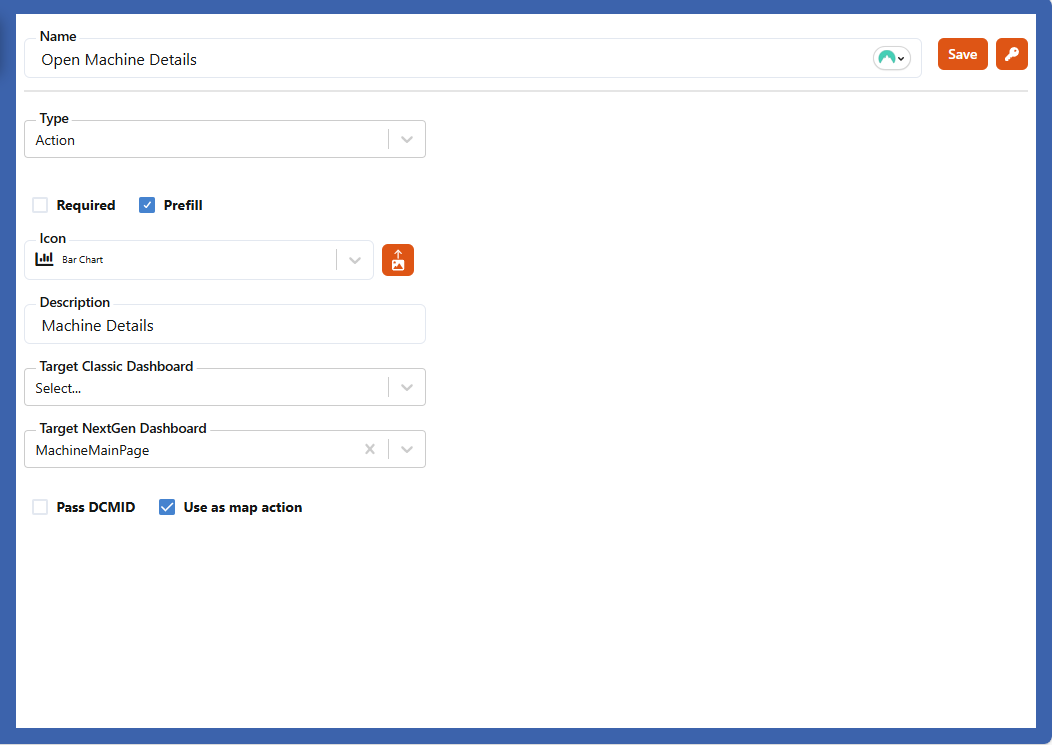
Task: Click the Target Classic Dashboard chevron arrow
Action: [407, 388]
